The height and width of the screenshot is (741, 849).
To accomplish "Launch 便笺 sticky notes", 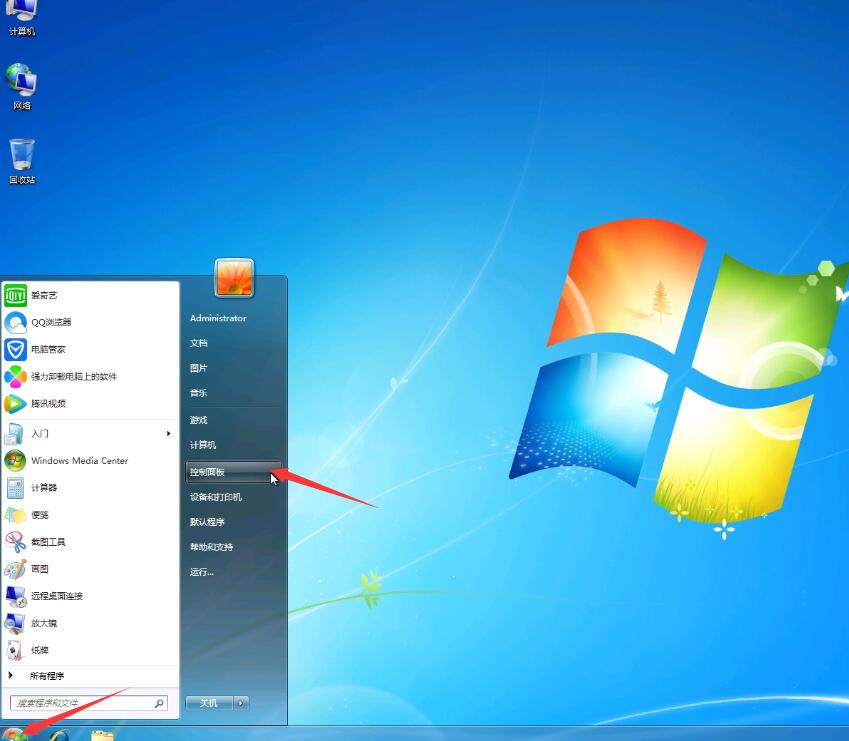I will coord(90,515).
